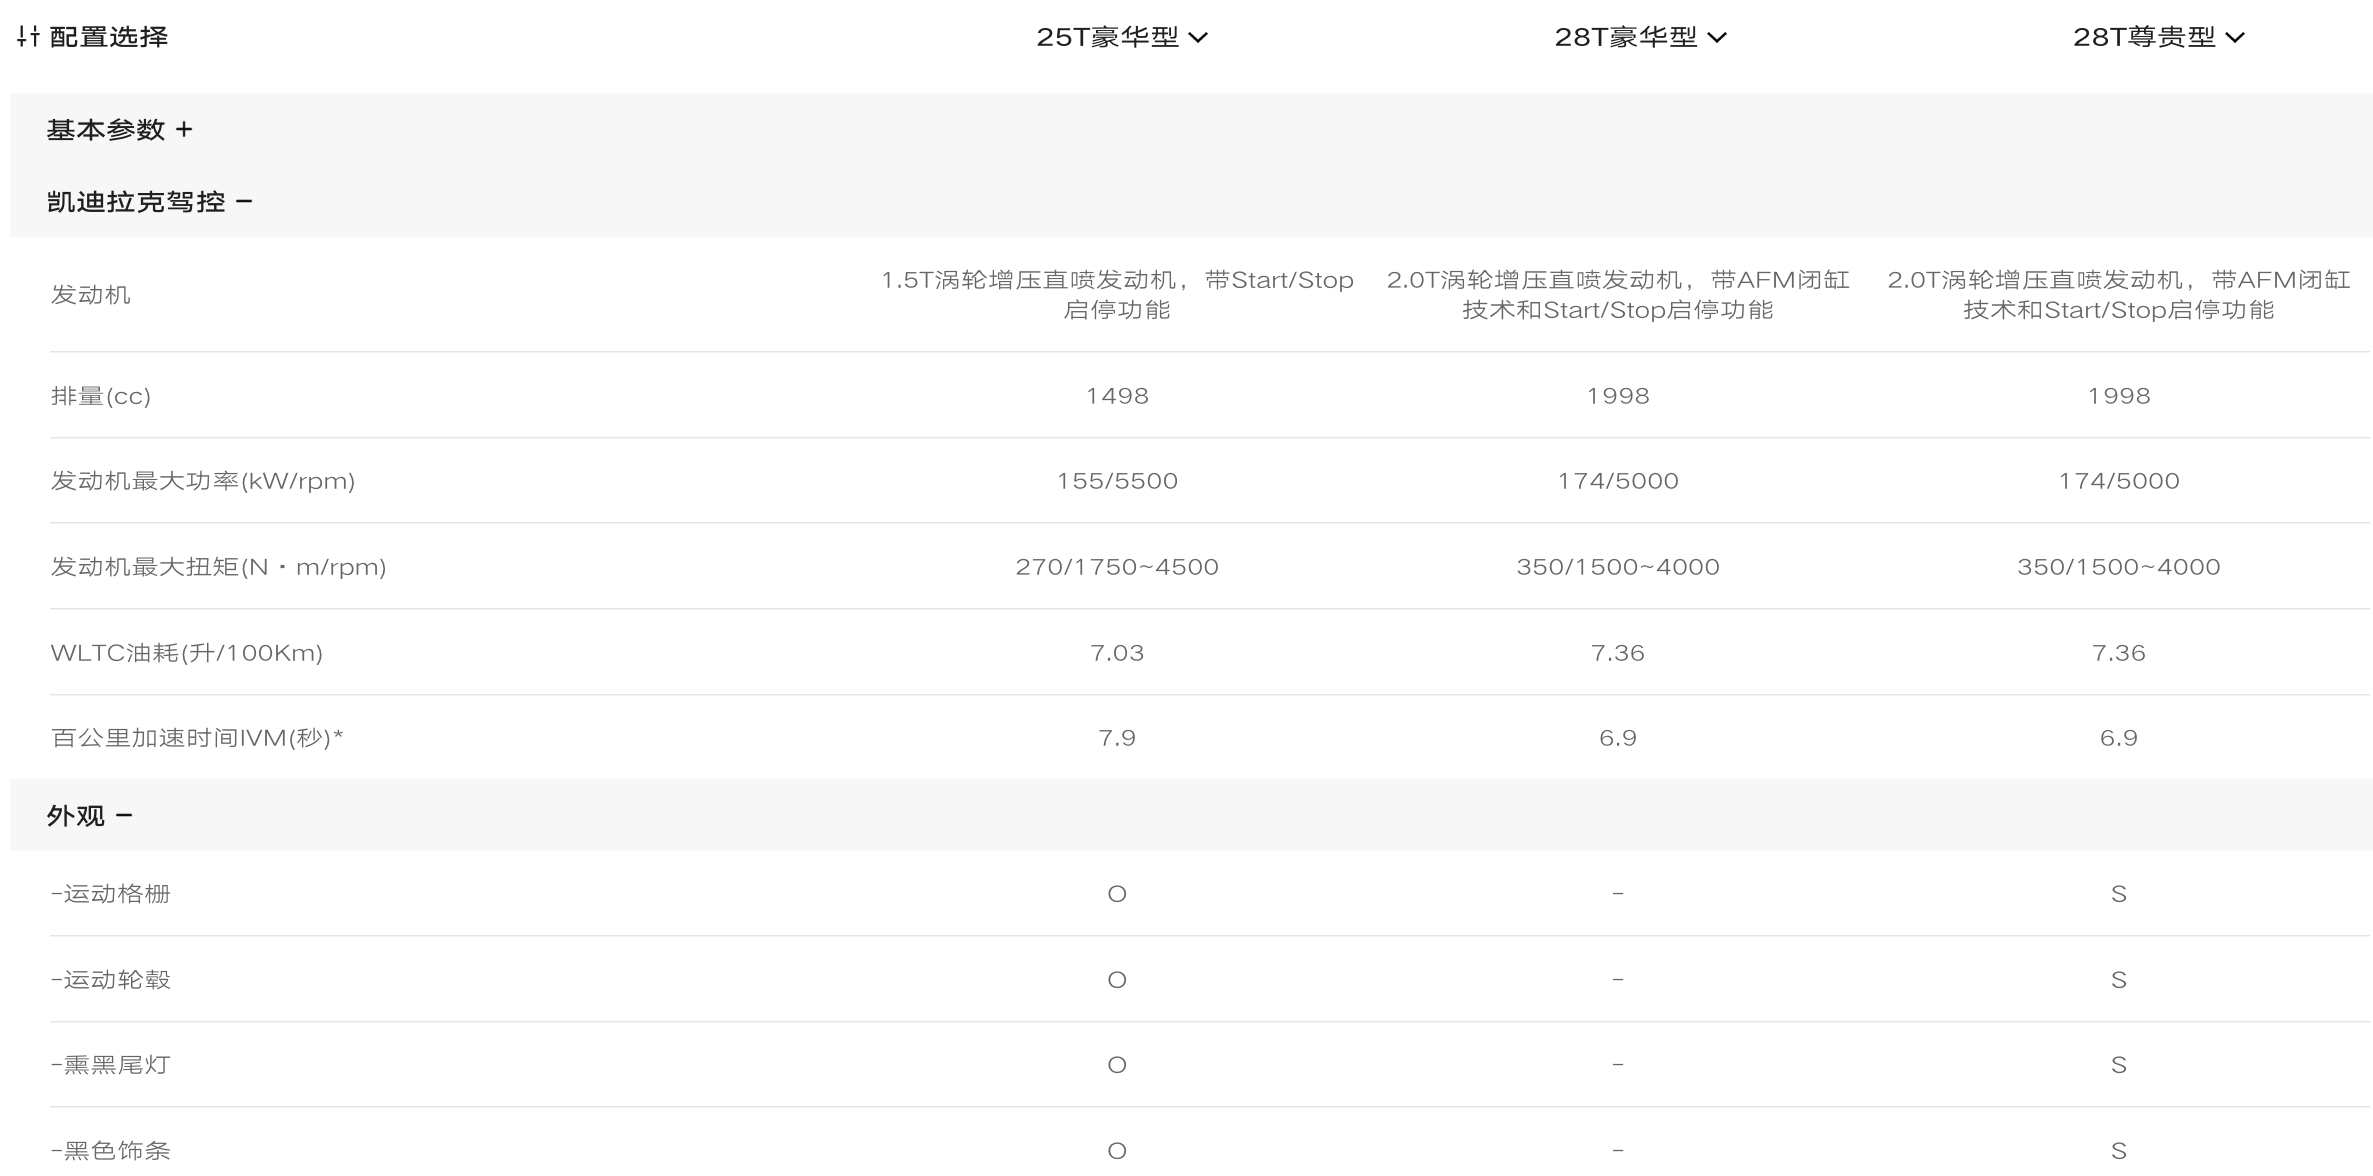Click the 7.03 fuel consumption value
This screenshot has width=2373, height=1176.
tap(1117, 653)
